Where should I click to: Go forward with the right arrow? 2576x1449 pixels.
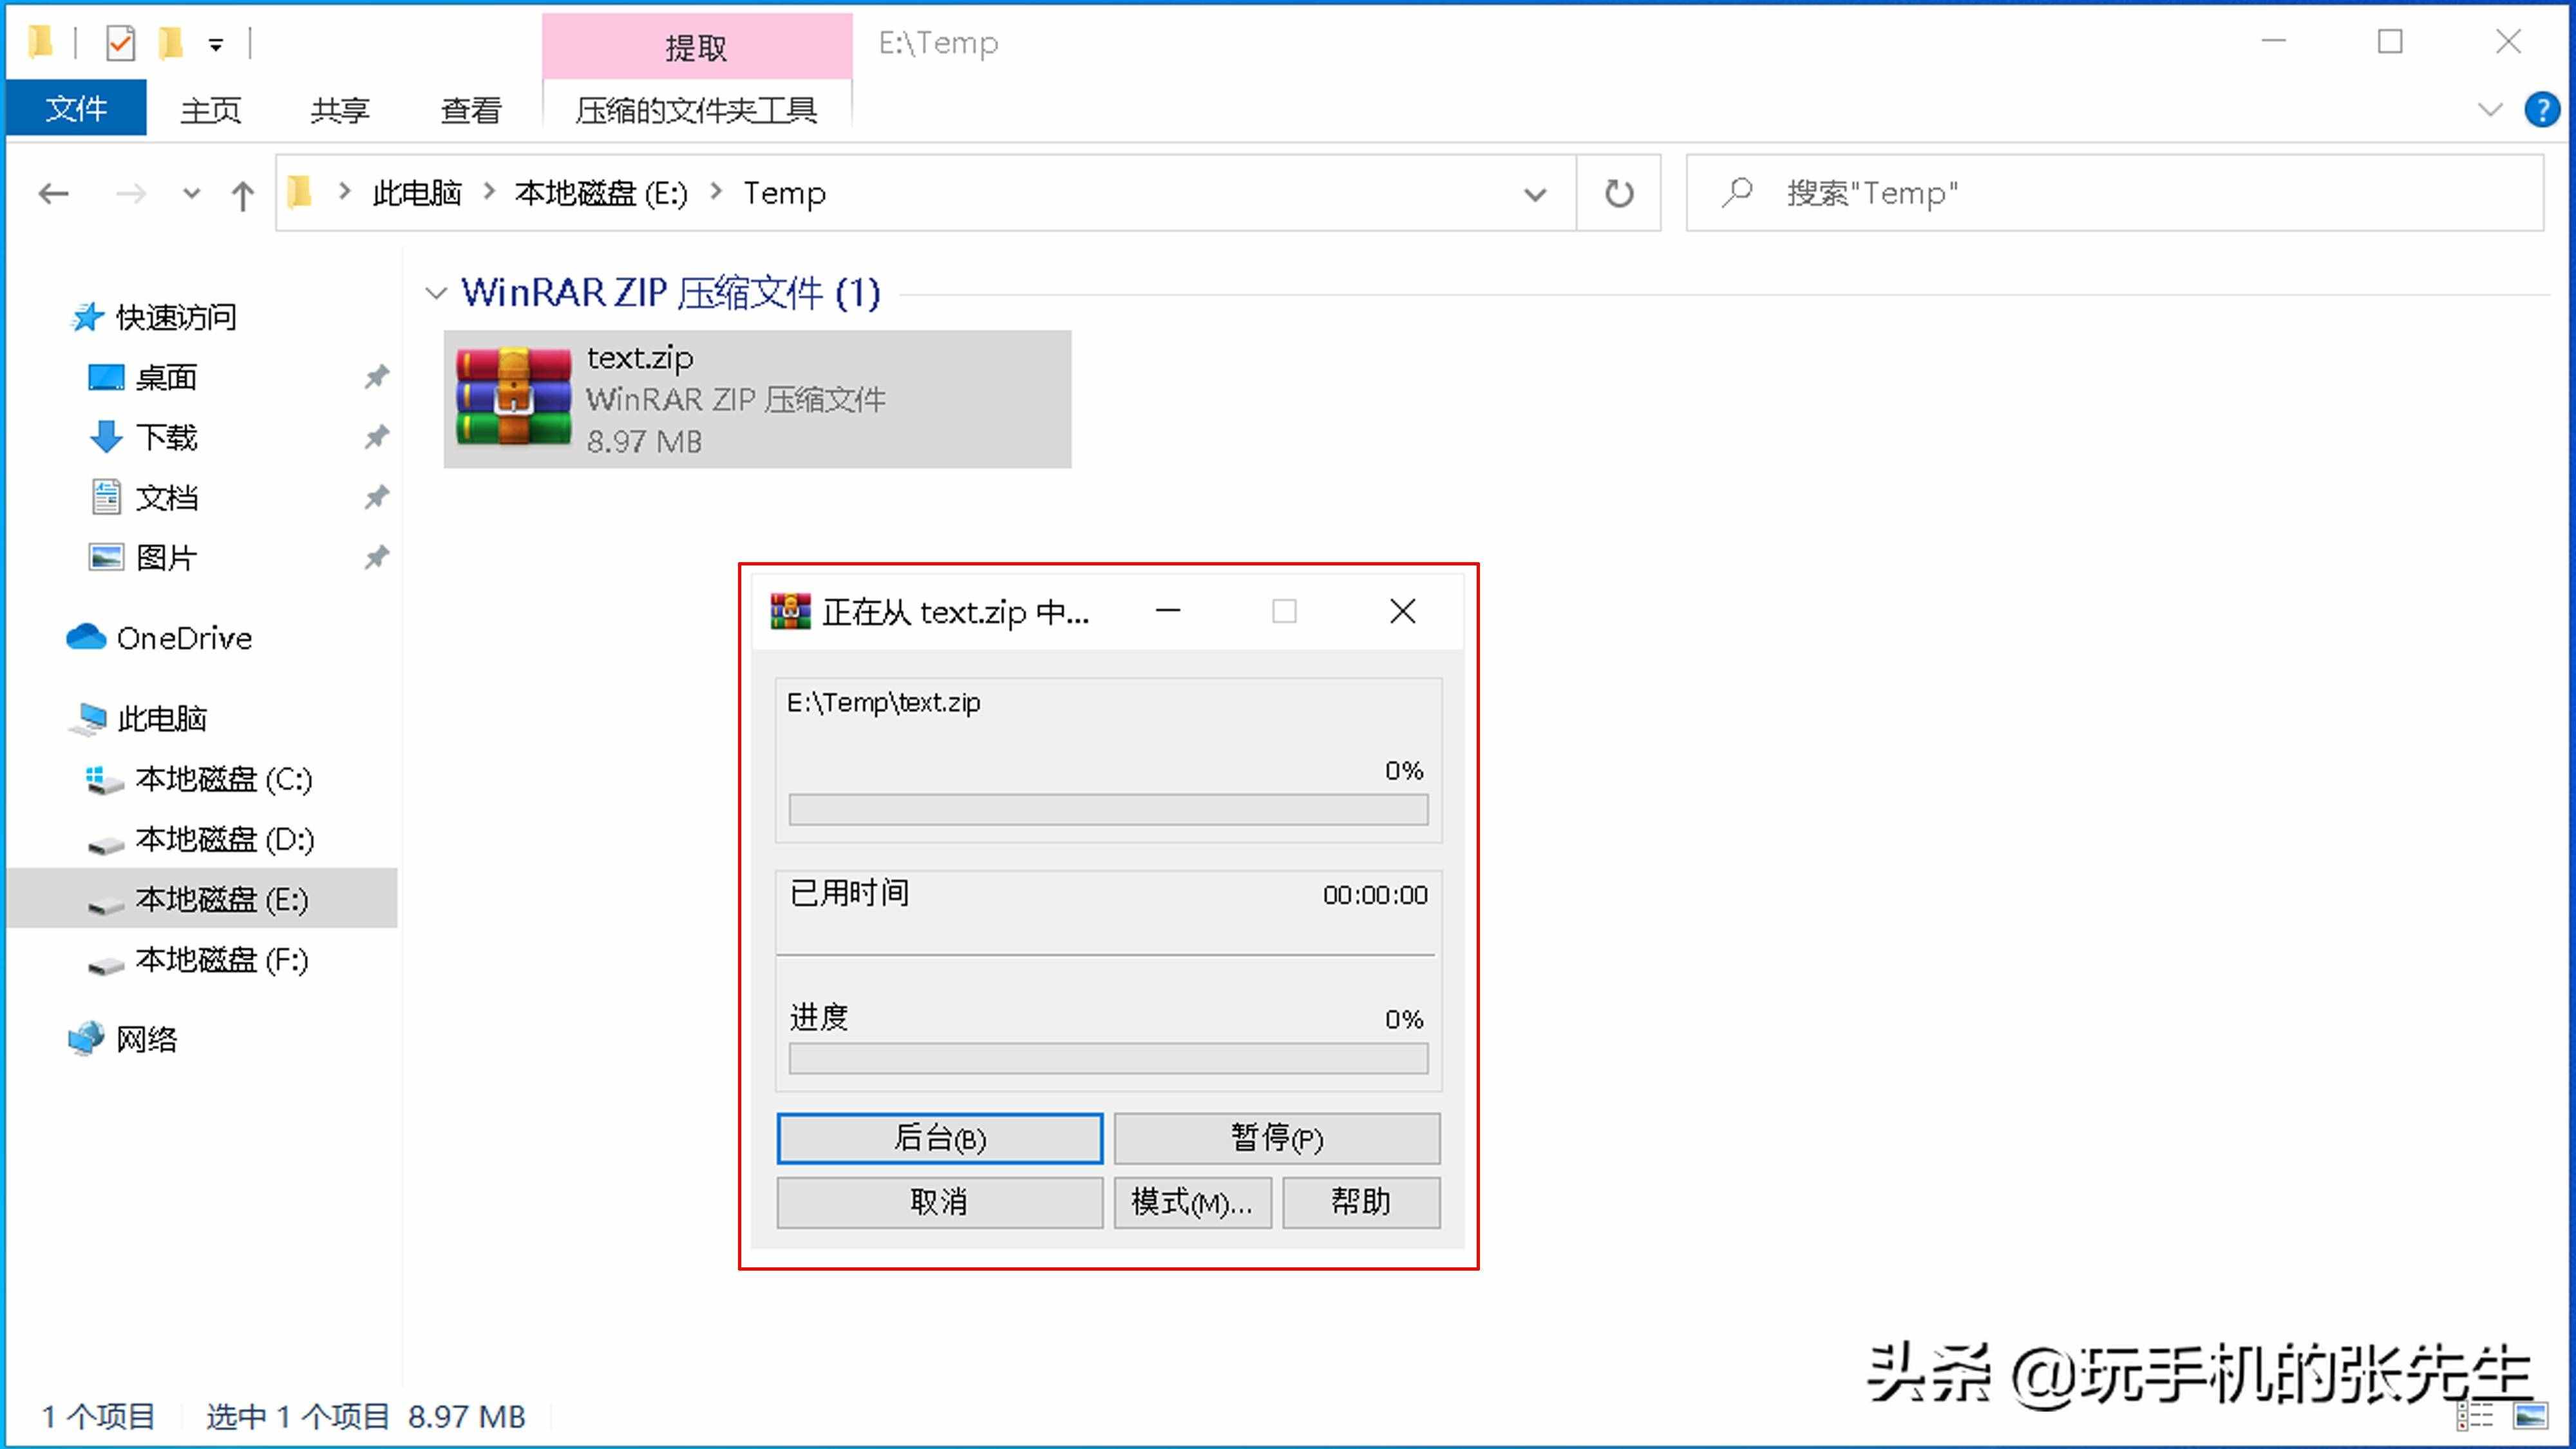click(131, 193)
